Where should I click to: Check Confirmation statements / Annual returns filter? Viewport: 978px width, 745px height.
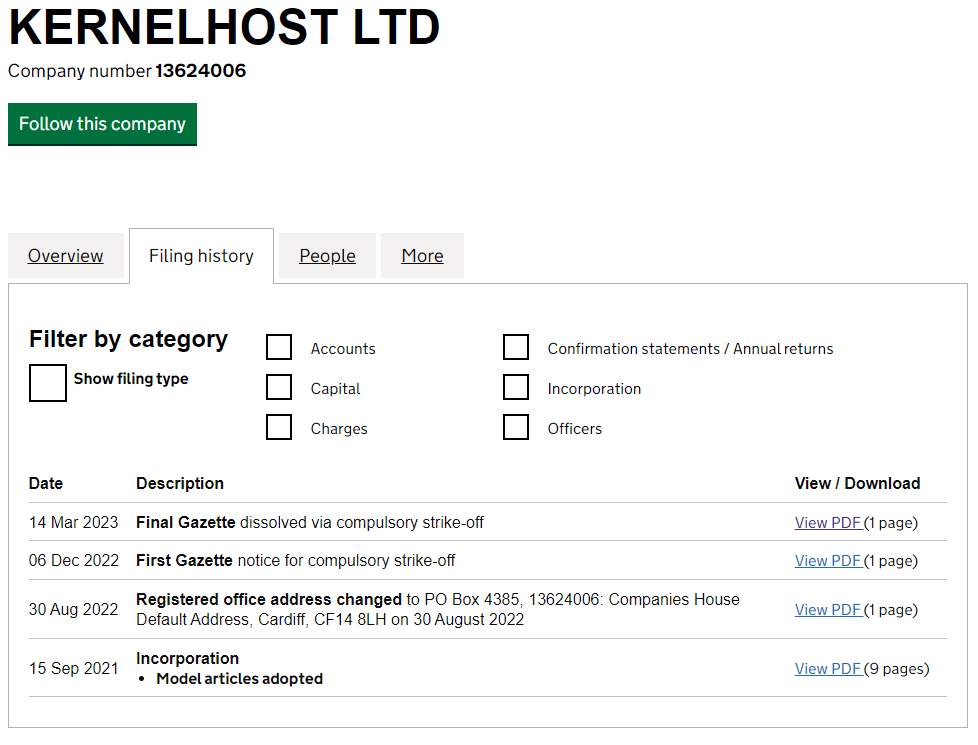pyautogui.click(x=516, y=347)
